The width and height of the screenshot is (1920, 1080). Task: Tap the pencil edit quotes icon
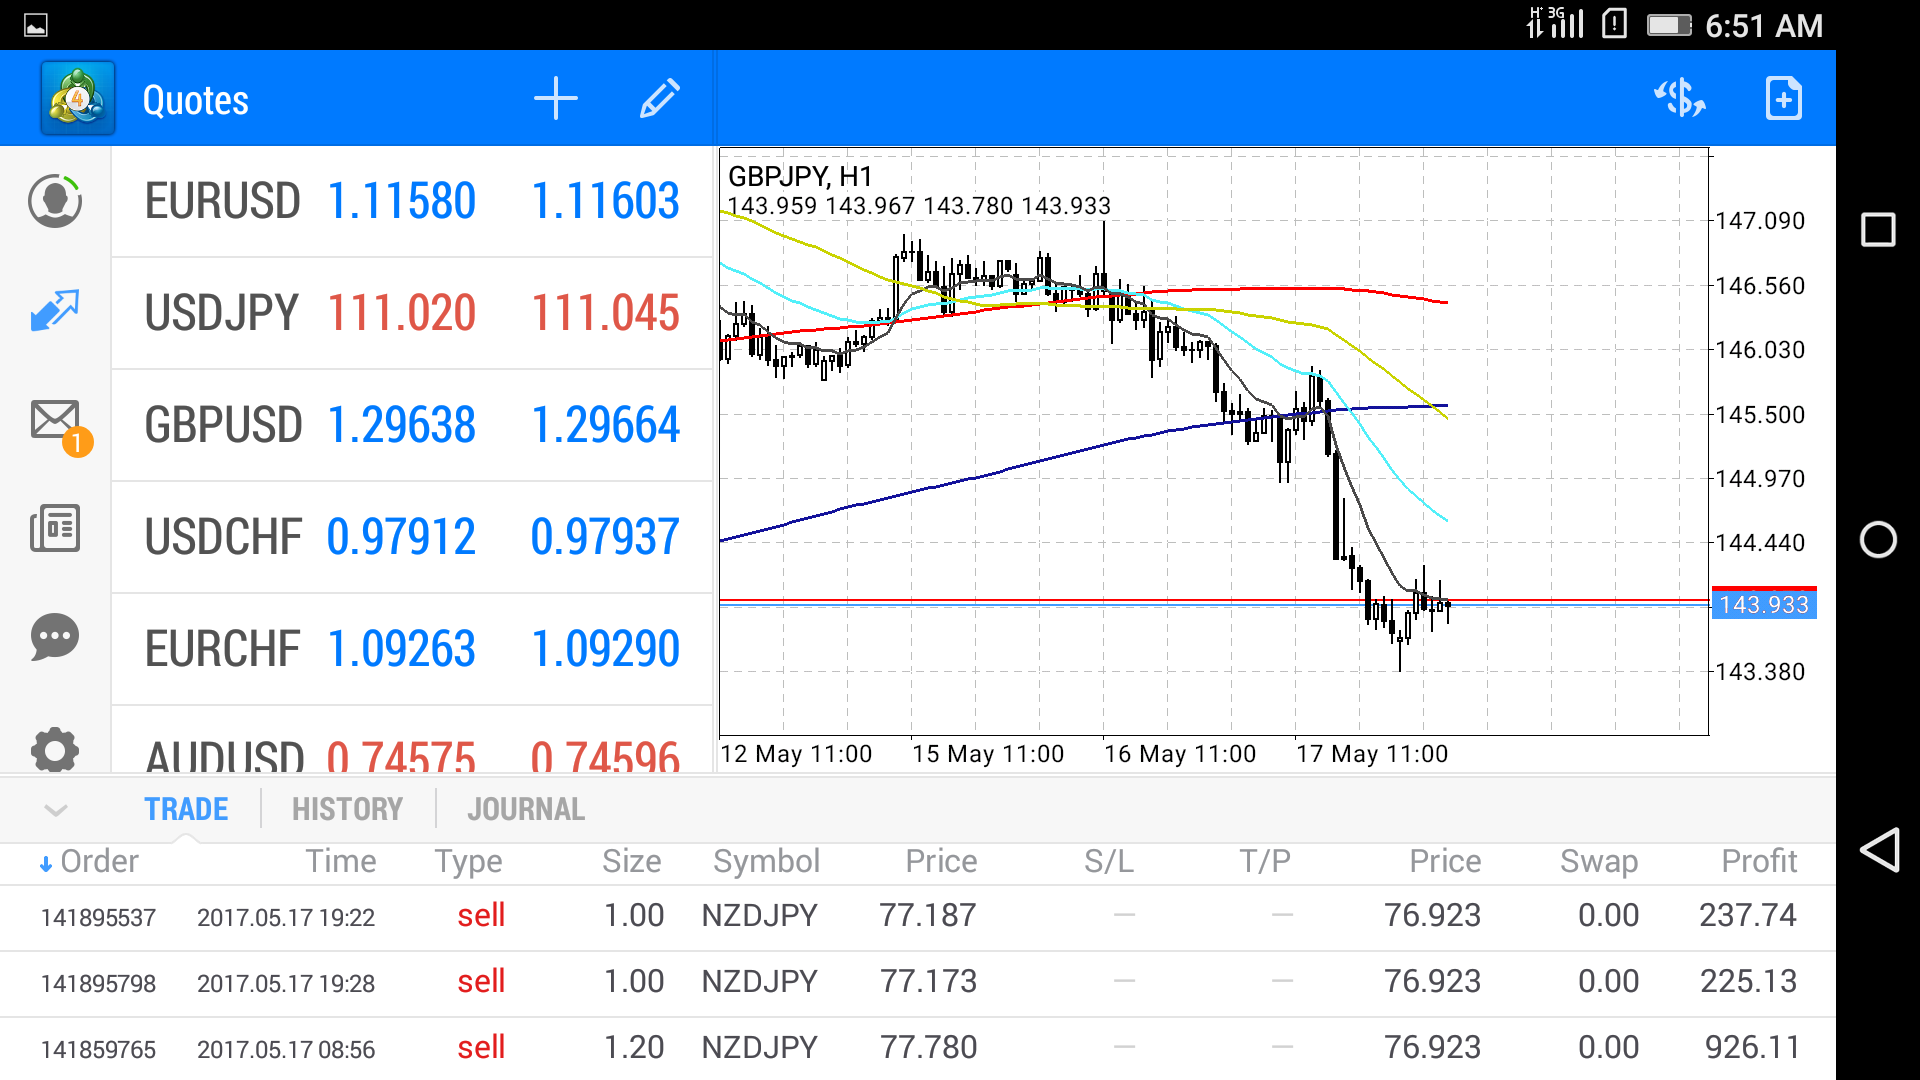point(659,99)
